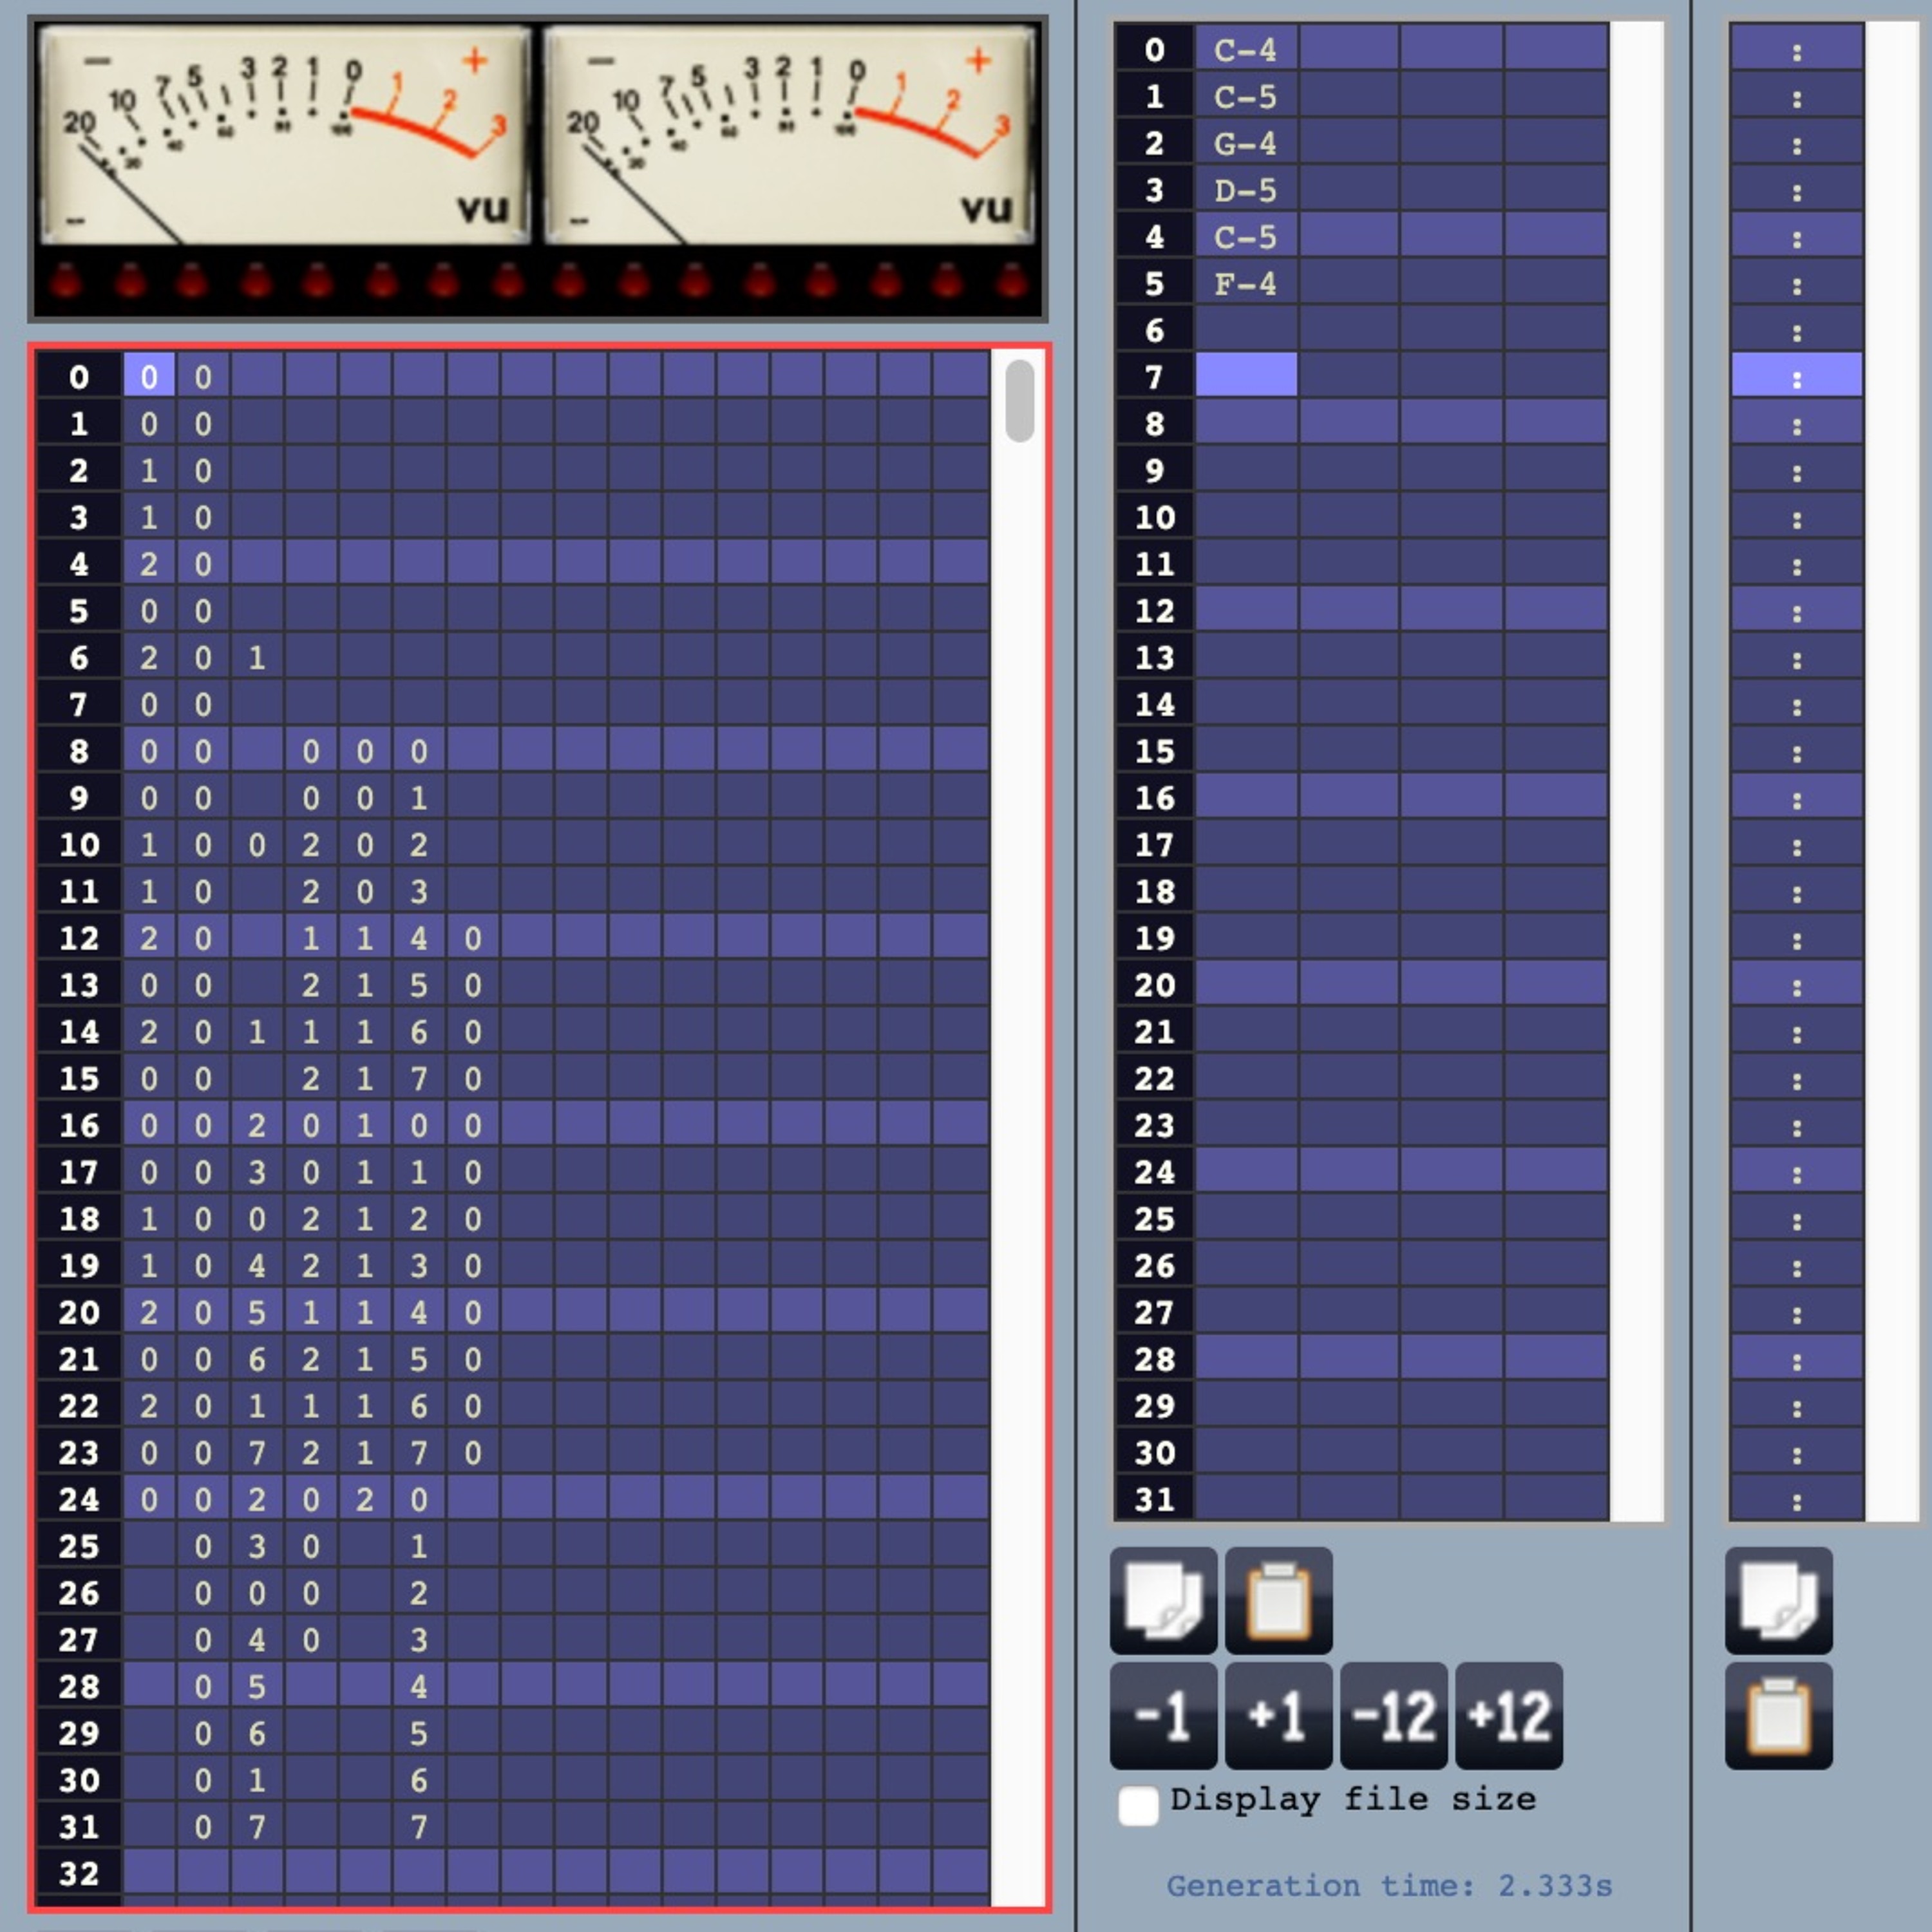Click the value 4 in sixth column of sequence row 12
1932x1932 pixels.
(x=419, y=937)
